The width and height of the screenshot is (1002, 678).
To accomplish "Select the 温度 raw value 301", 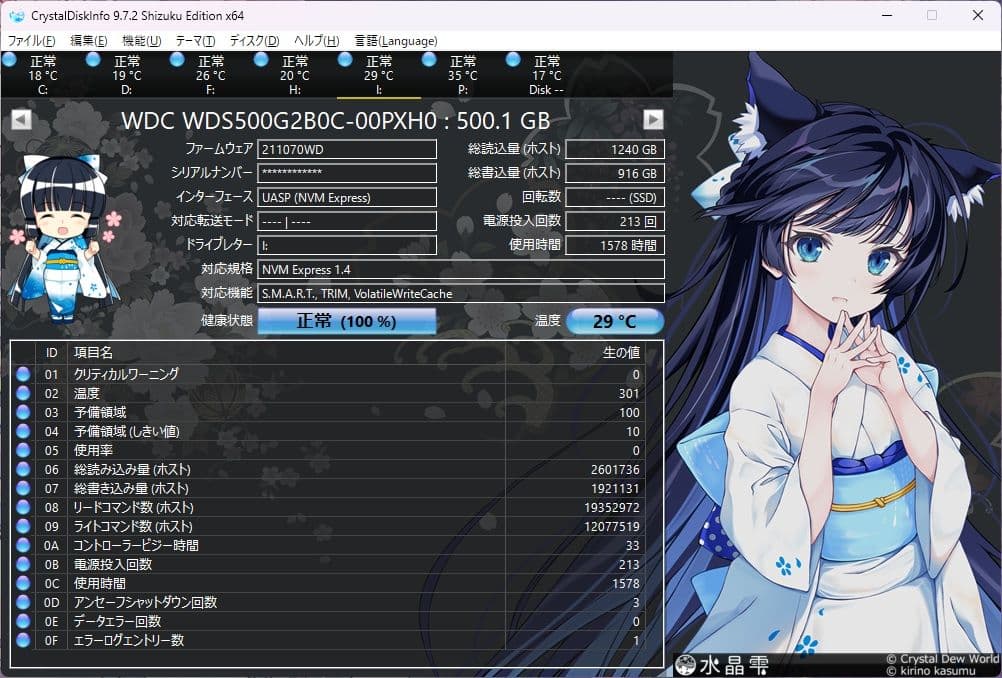I will pyautogui.click(x=629, y=394).
